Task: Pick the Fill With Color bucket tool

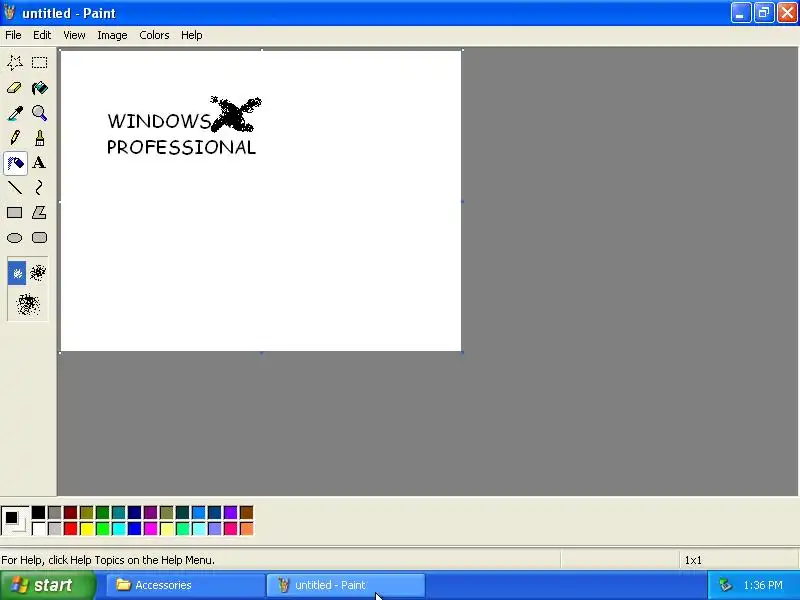Action: pos(39,88)
